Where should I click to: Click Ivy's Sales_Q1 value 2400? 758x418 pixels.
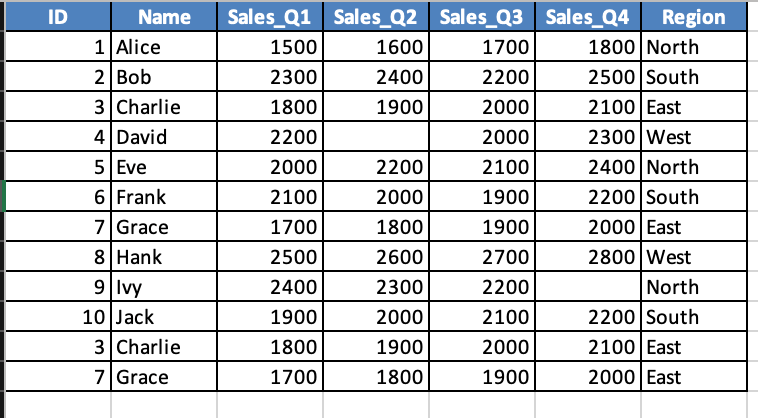pyautogui.click(x=270, y=287)
